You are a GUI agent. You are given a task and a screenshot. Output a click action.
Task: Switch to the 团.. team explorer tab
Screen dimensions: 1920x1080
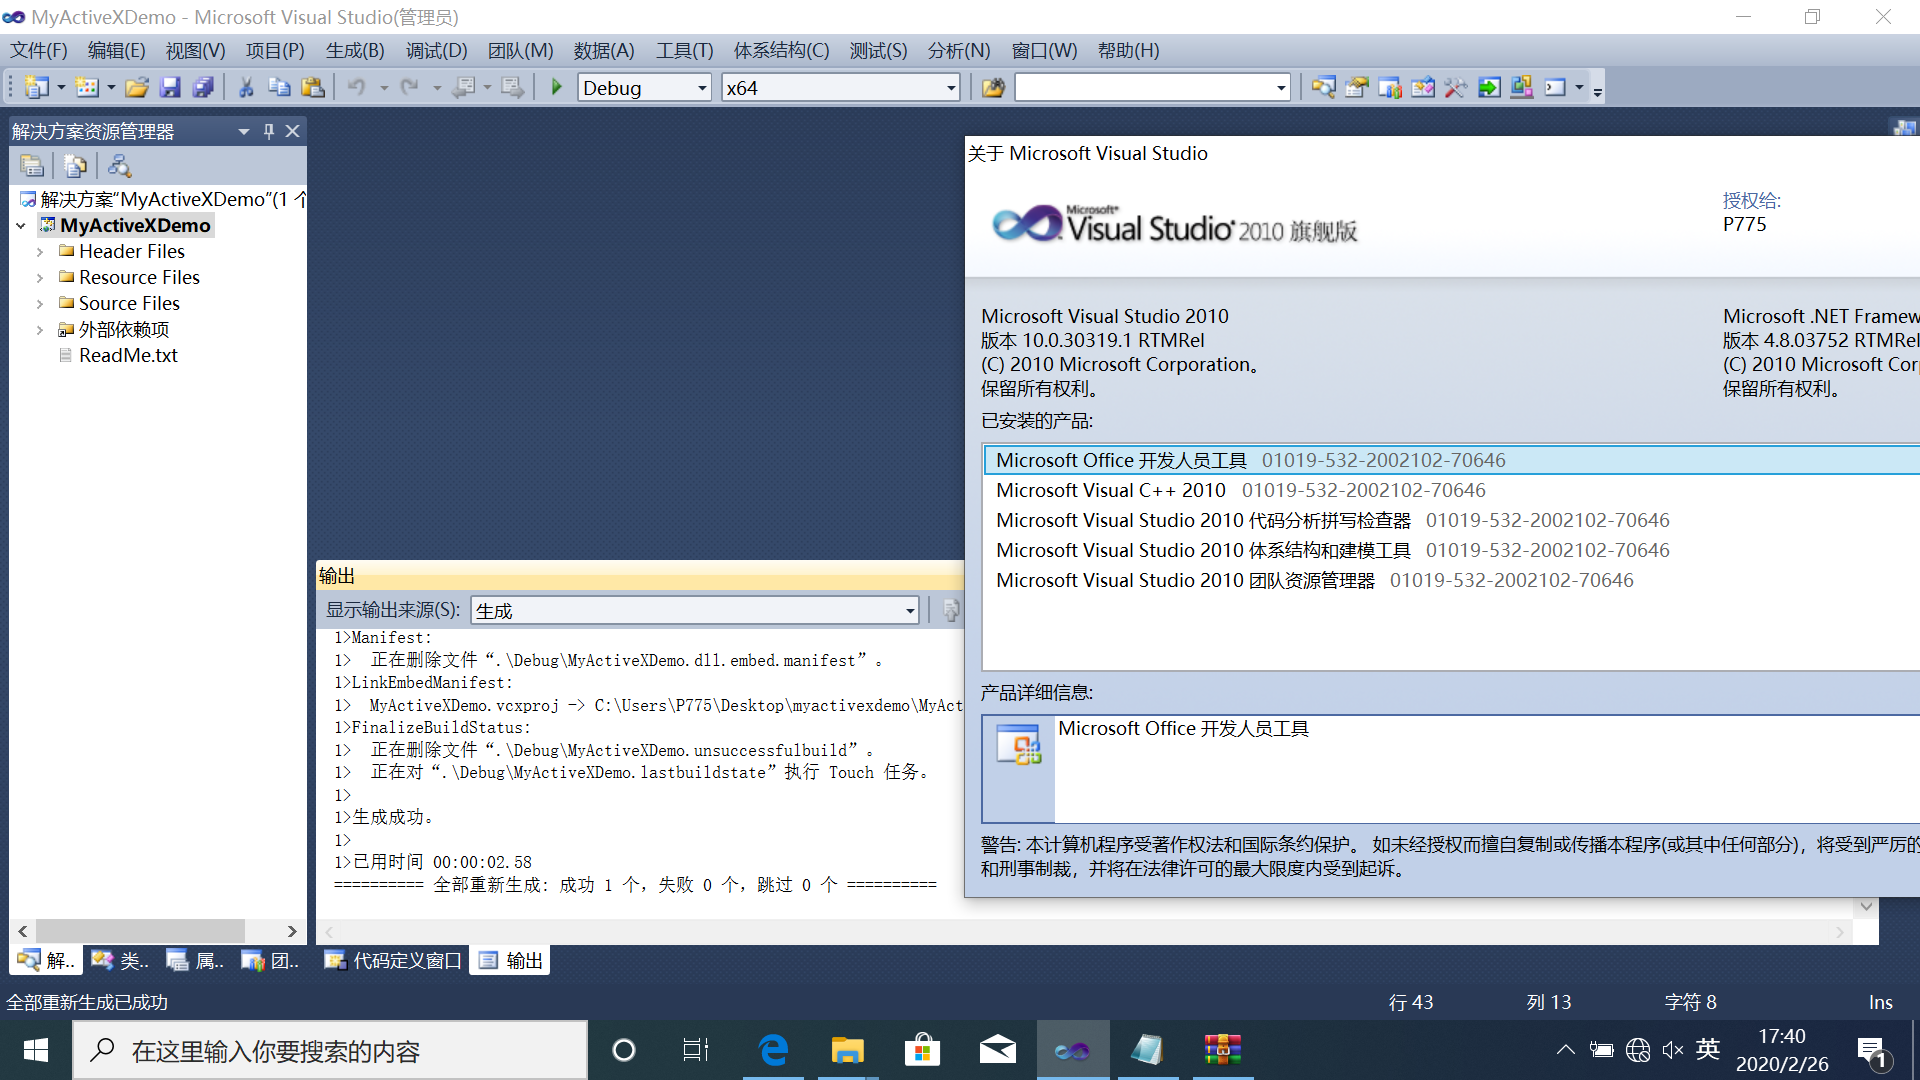[x=270, y=961]
